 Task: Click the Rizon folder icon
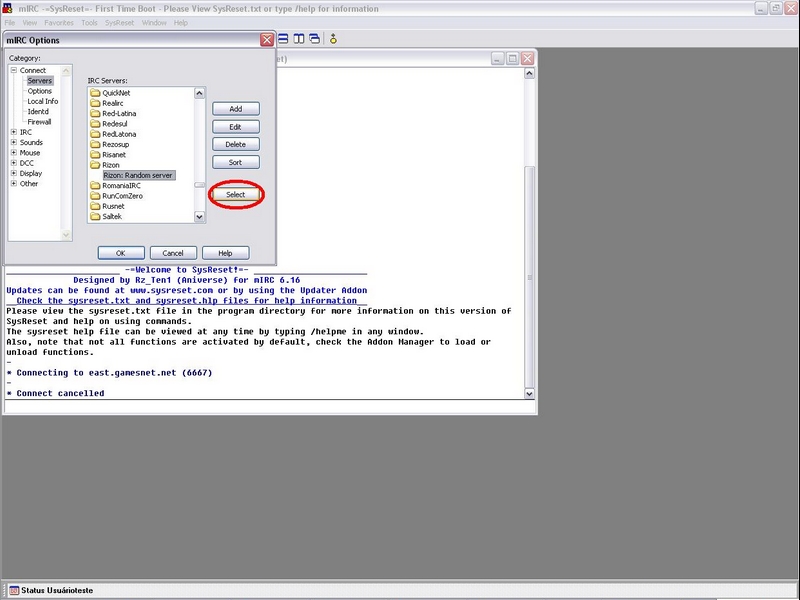(x=95, y=165)
